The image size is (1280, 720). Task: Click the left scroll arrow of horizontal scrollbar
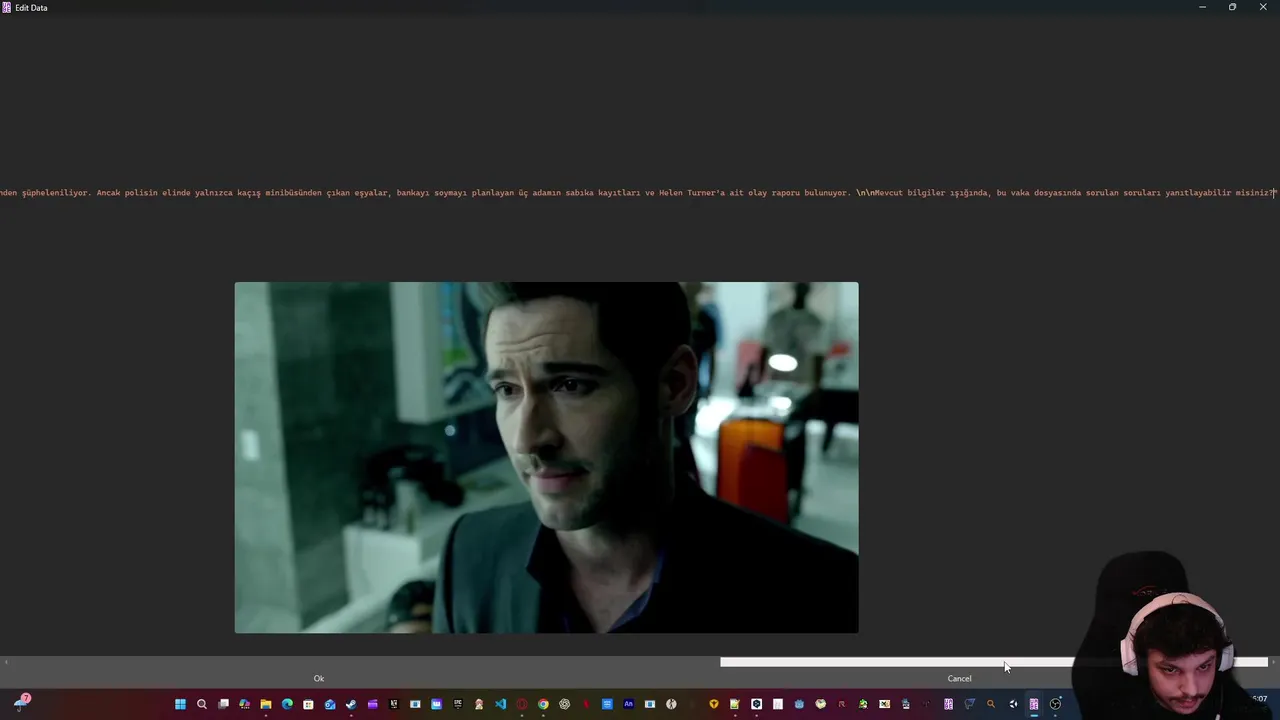pyautogui.click(x=6, y=662)
